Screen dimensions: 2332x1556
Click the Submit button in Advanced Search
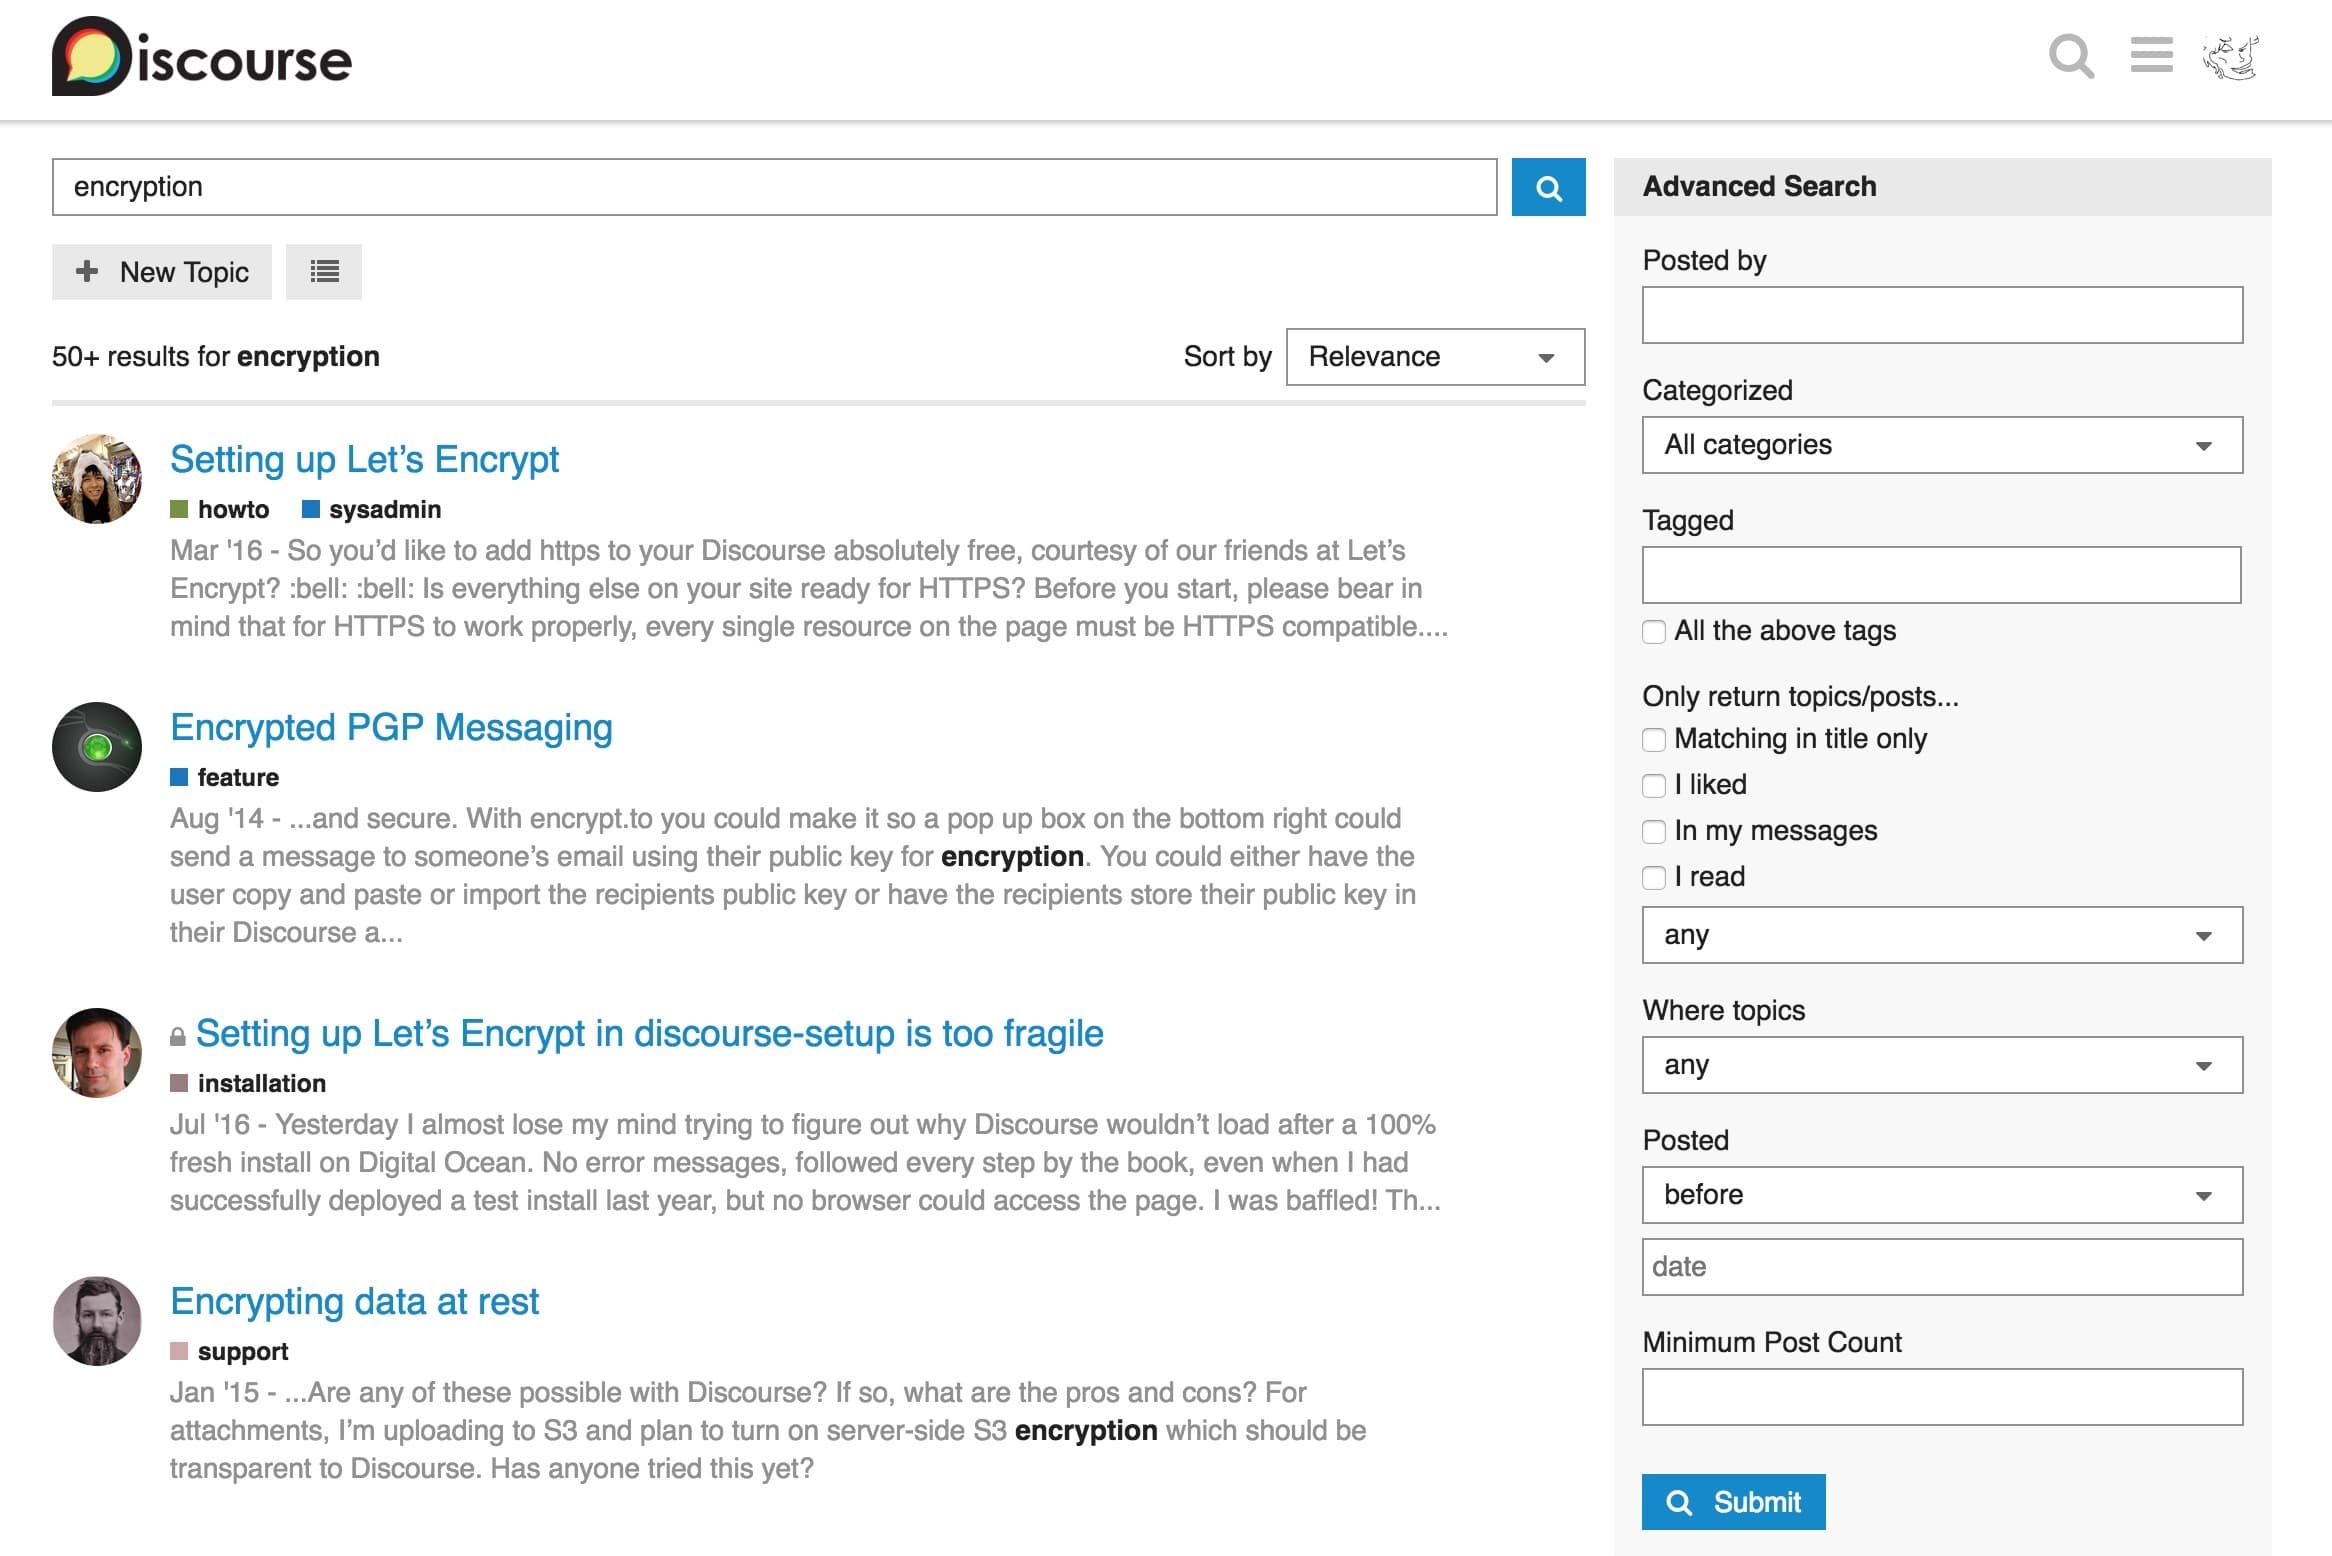tap(1733, 1501)
